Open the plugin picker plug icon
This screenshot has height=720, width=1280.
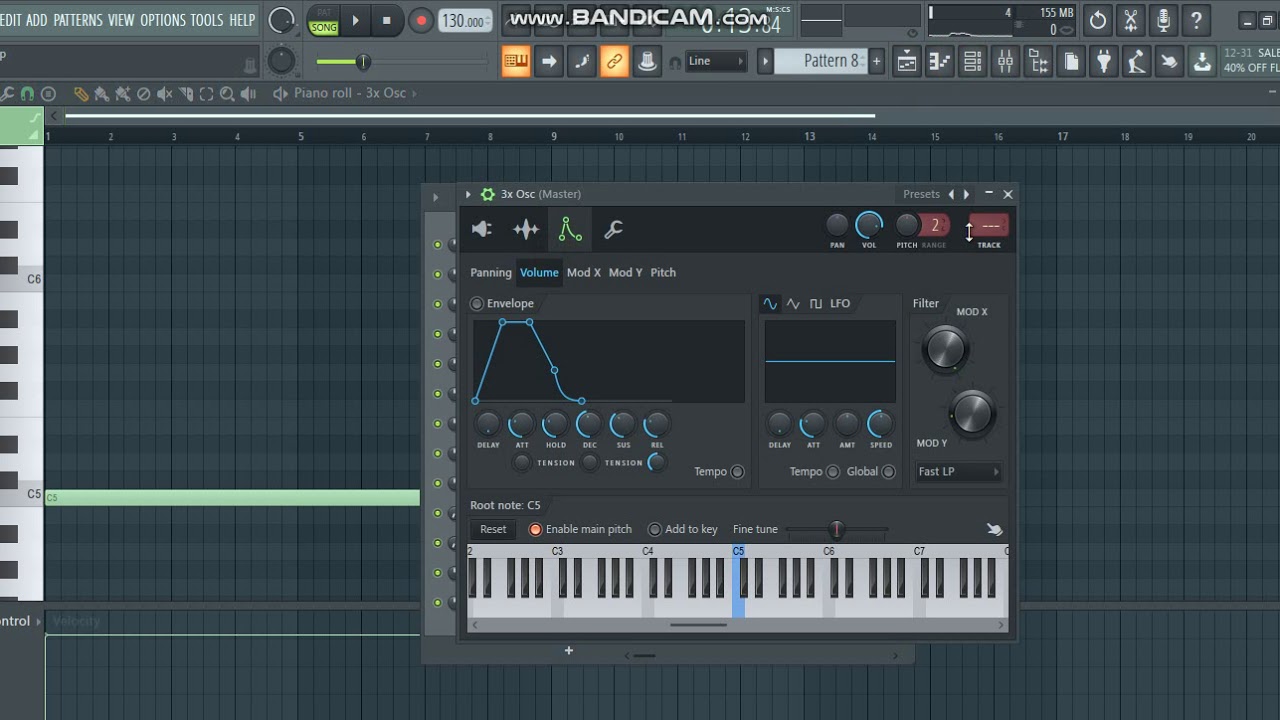[x=1104, y=61]
